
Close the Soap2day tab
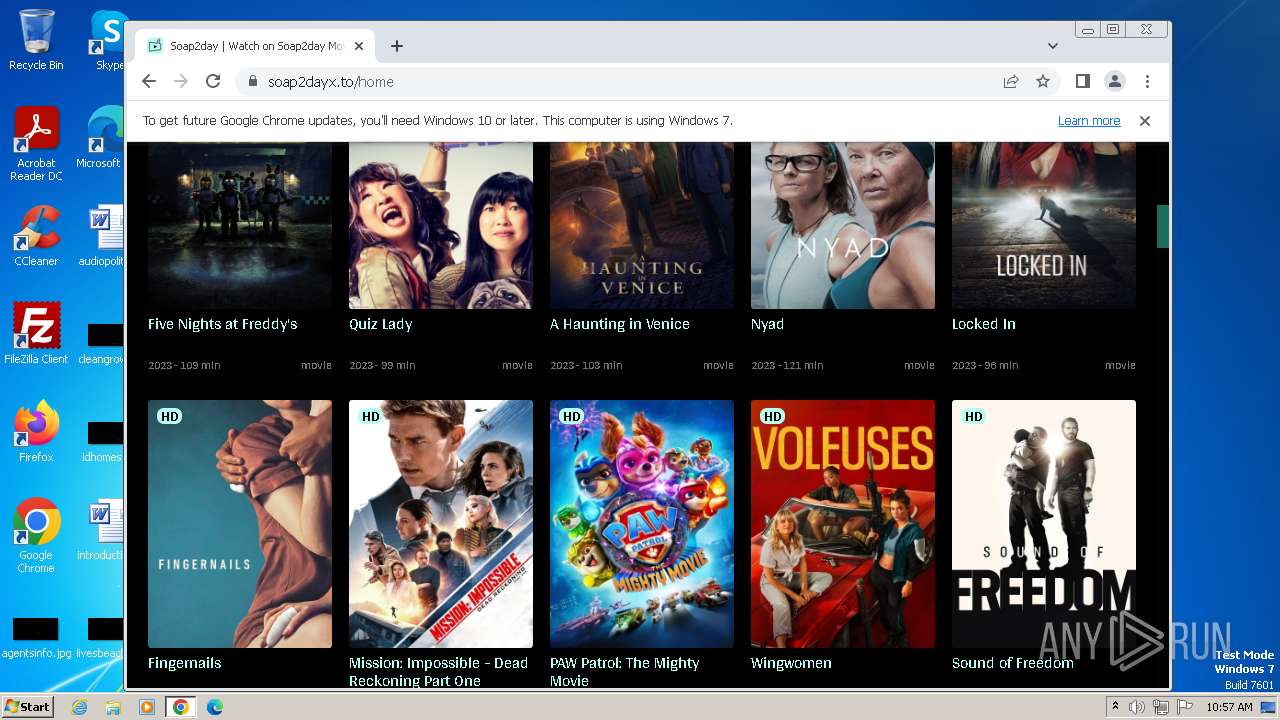tap(359, 46)
